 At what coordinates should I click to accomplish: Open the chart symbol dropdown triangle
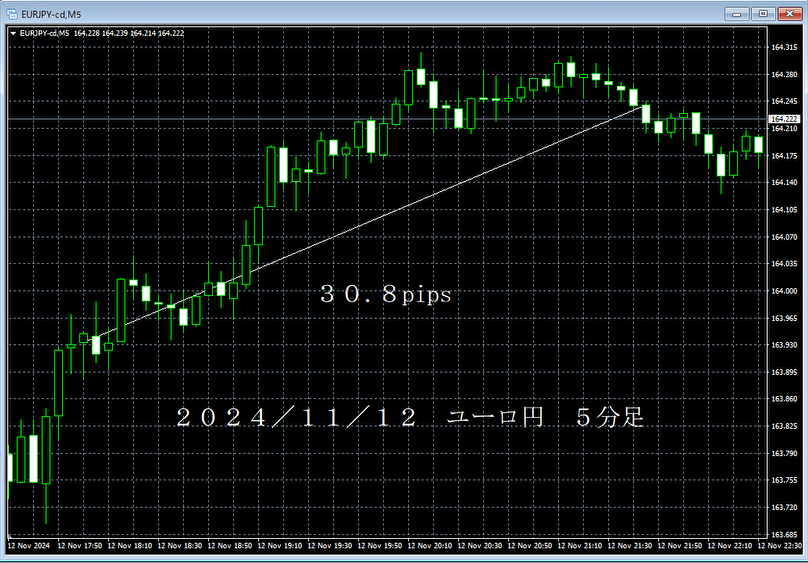click(x=13, y=33)
